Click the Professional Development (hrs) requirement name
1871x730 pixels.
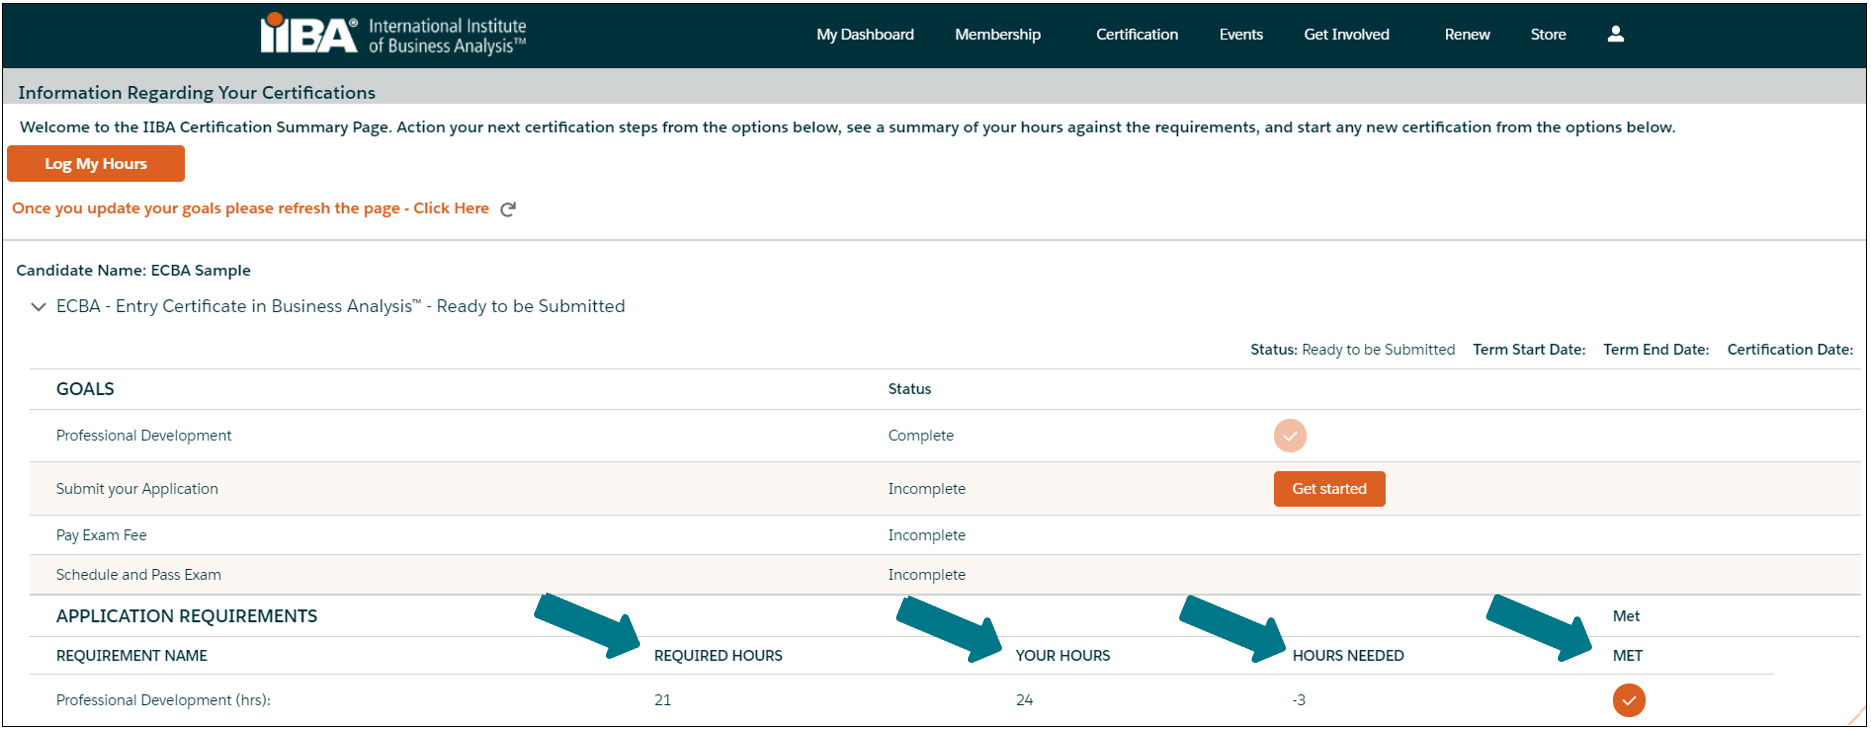(163, 700)
